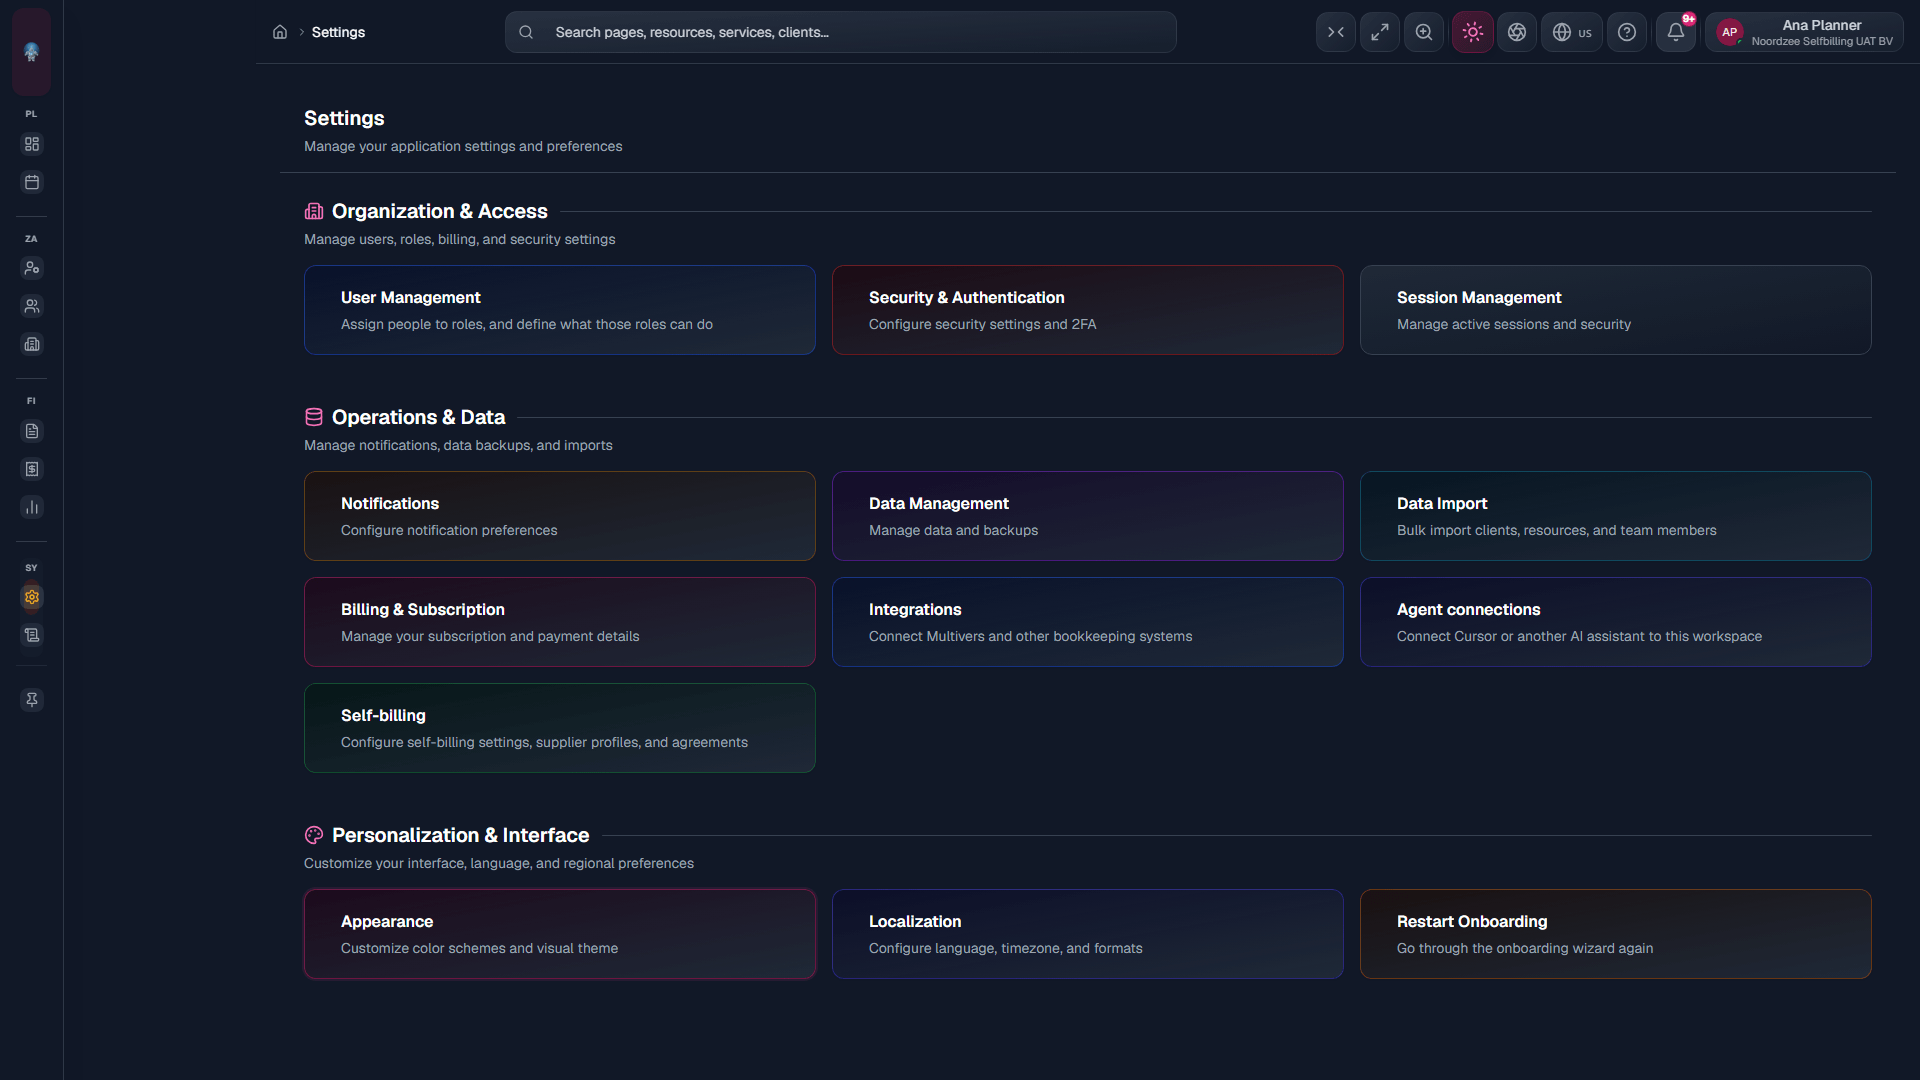
Task: Click the zoom-in magnifier toolbar icon
Action: [x=1424, y=32]
